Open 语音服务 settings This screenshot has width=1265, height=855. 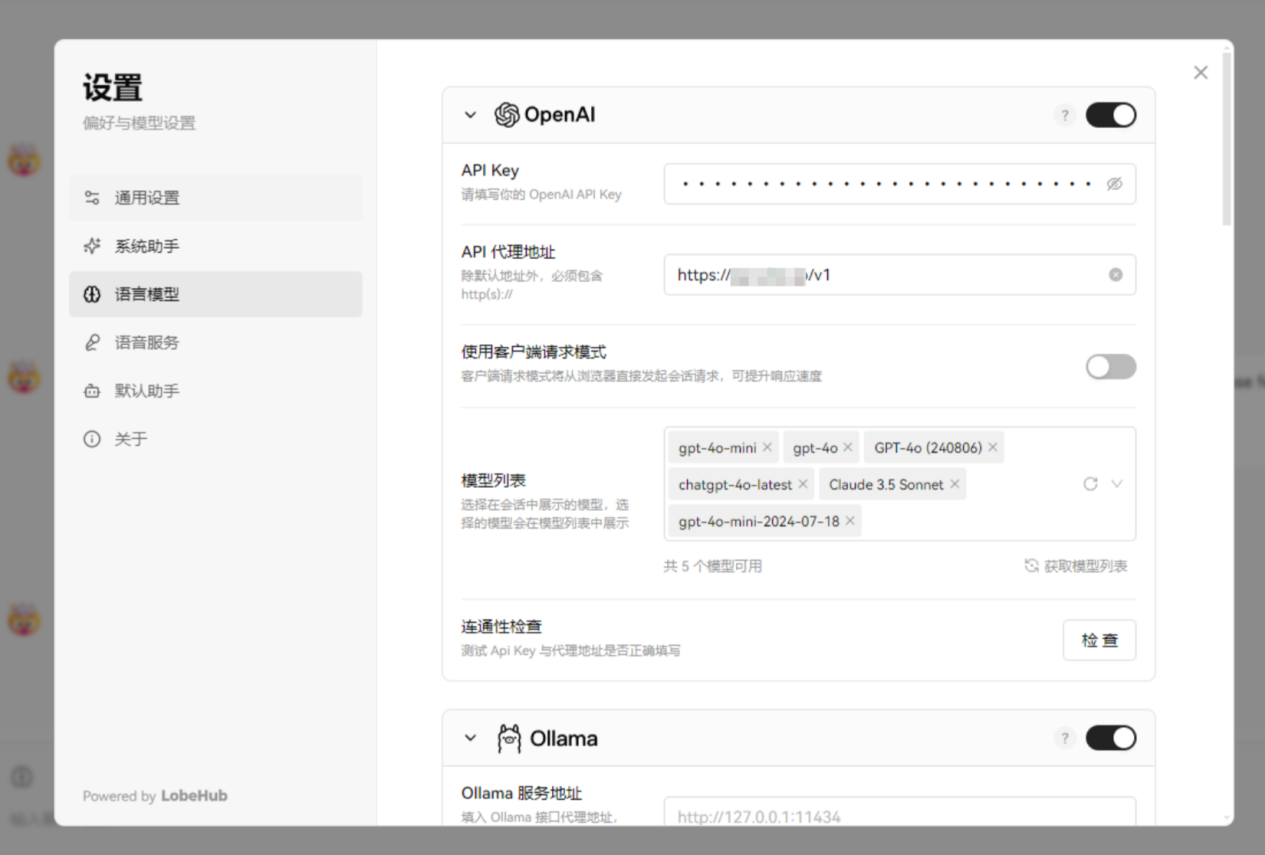tap(216, 342)
